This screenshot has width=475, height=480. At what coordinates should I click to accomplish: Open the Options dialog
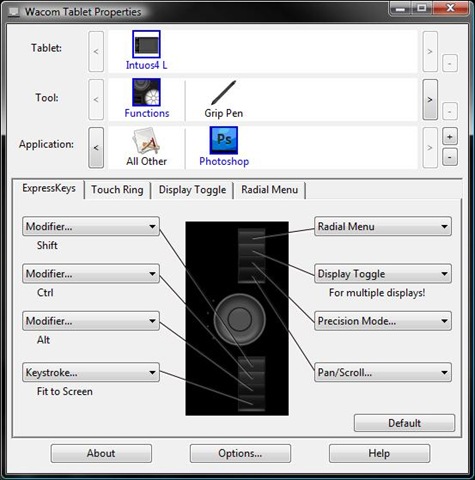point(240,453)
